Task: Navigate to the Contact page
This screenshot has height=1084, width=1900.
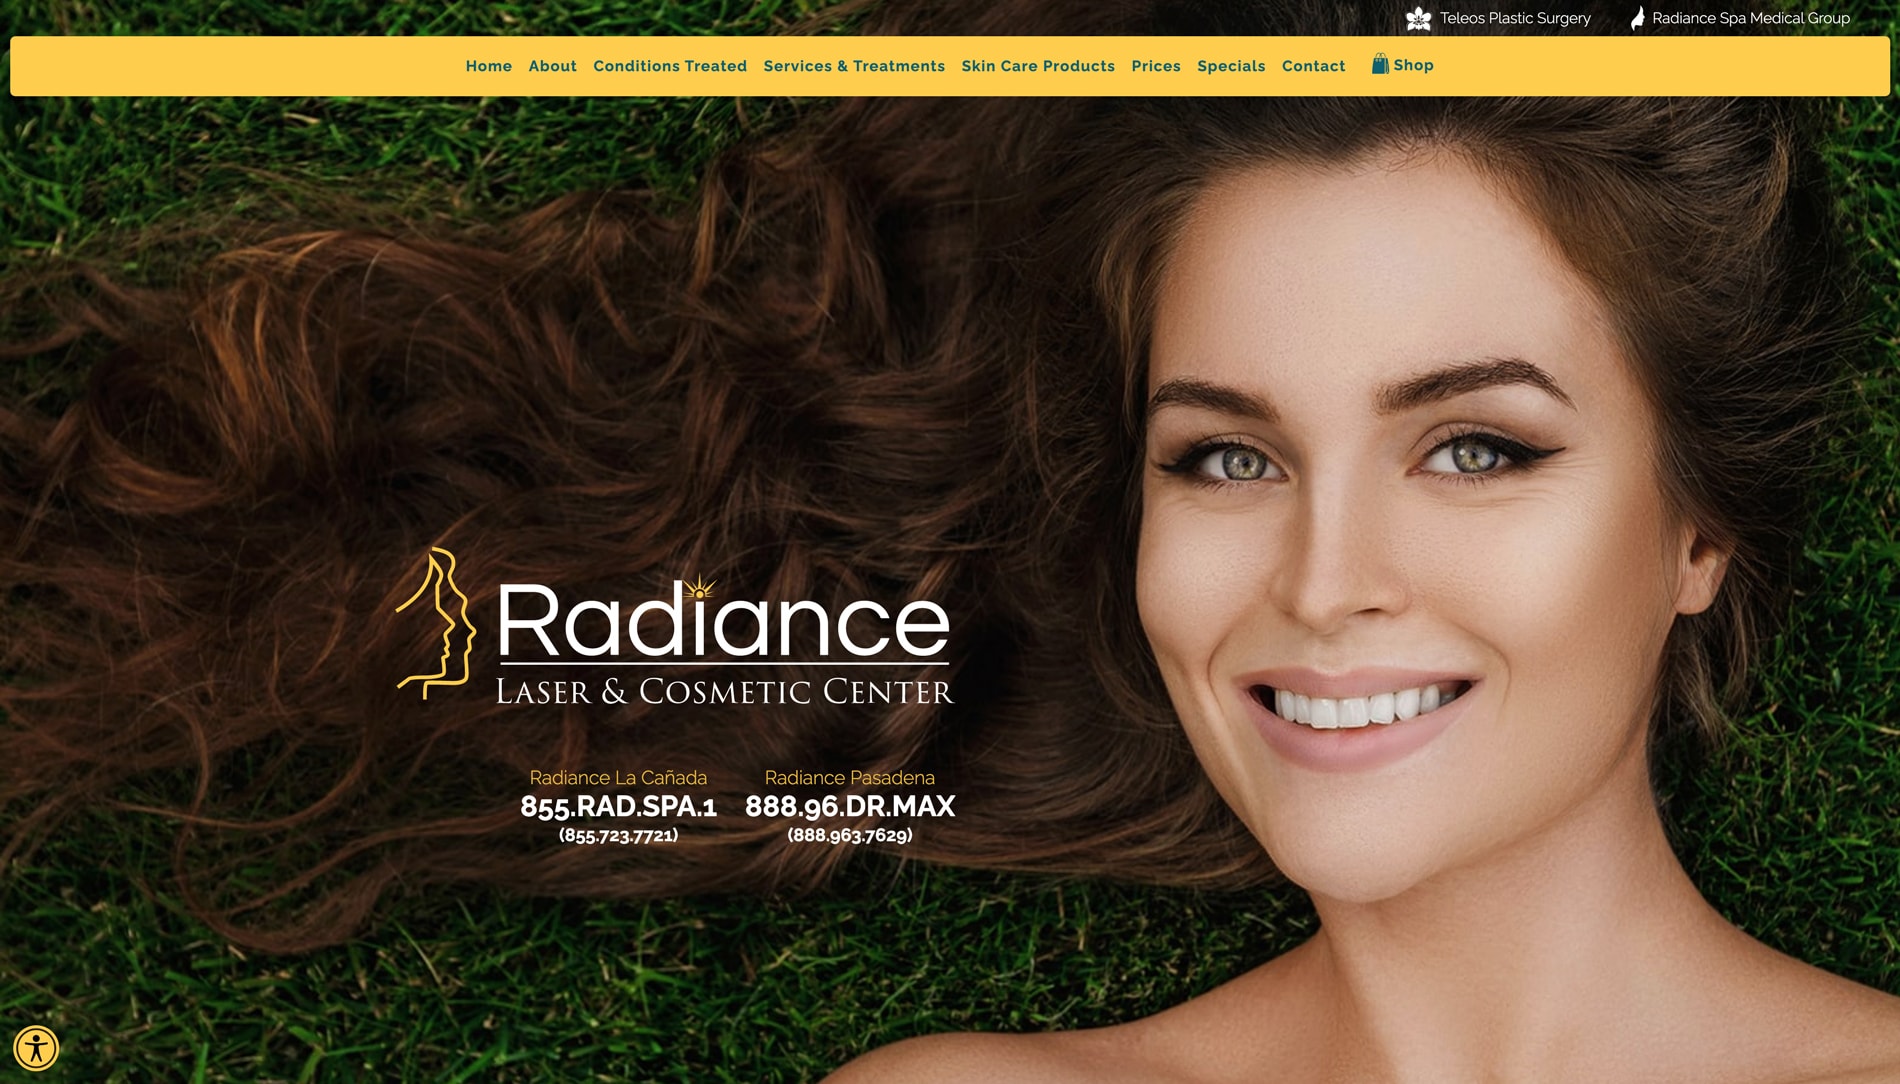Action: tap(1313, 66)
